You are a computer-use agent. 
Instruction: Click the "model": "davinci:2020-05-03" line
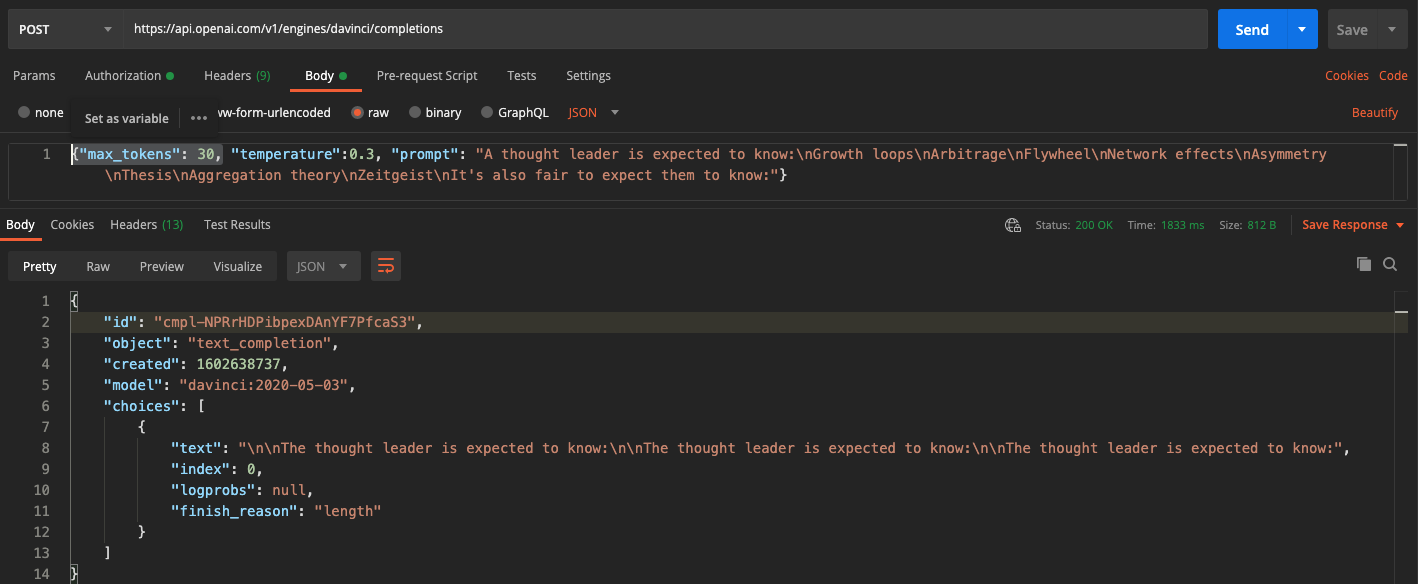click(229, 385)
